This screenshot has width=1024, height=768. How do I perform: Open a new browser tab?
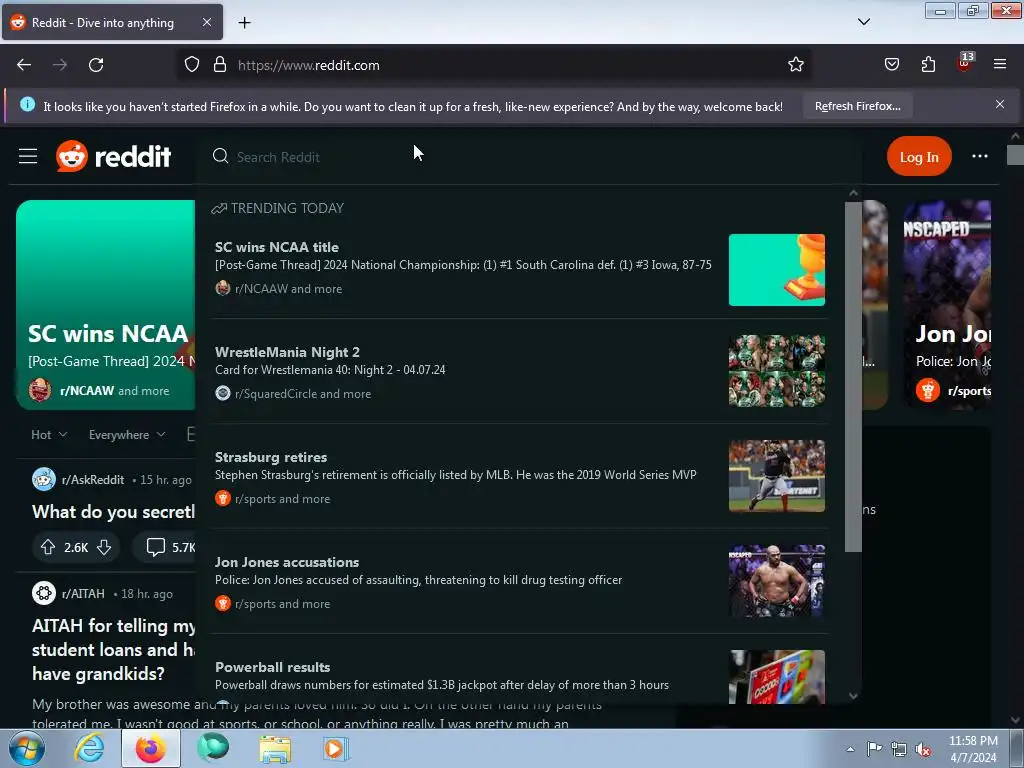pyautogui.click(x=244, y=23)
